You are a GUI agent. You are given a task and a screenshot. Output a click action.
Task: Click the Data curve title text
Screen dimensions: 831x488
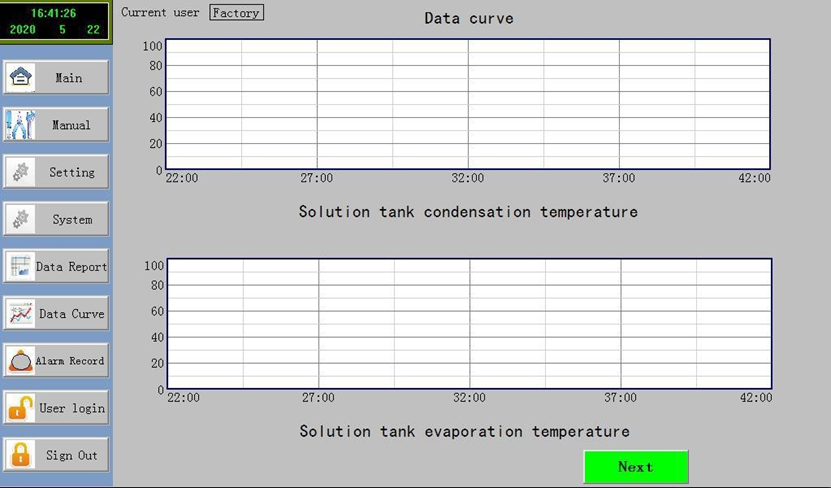coord(469,19)
